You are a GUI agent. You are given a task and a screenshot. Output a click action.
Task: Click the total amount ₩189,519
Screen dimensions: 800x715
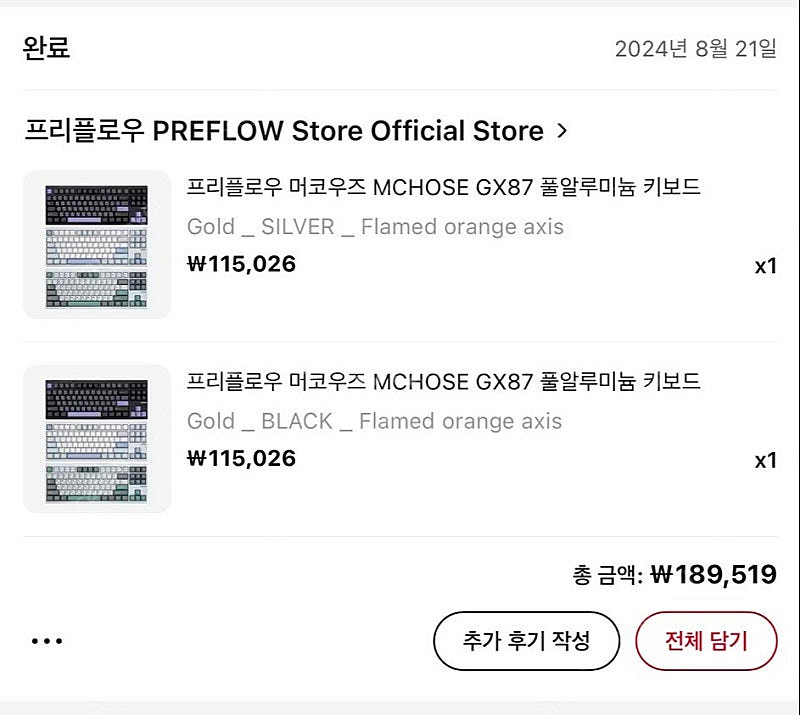click(x=713, y=575)
